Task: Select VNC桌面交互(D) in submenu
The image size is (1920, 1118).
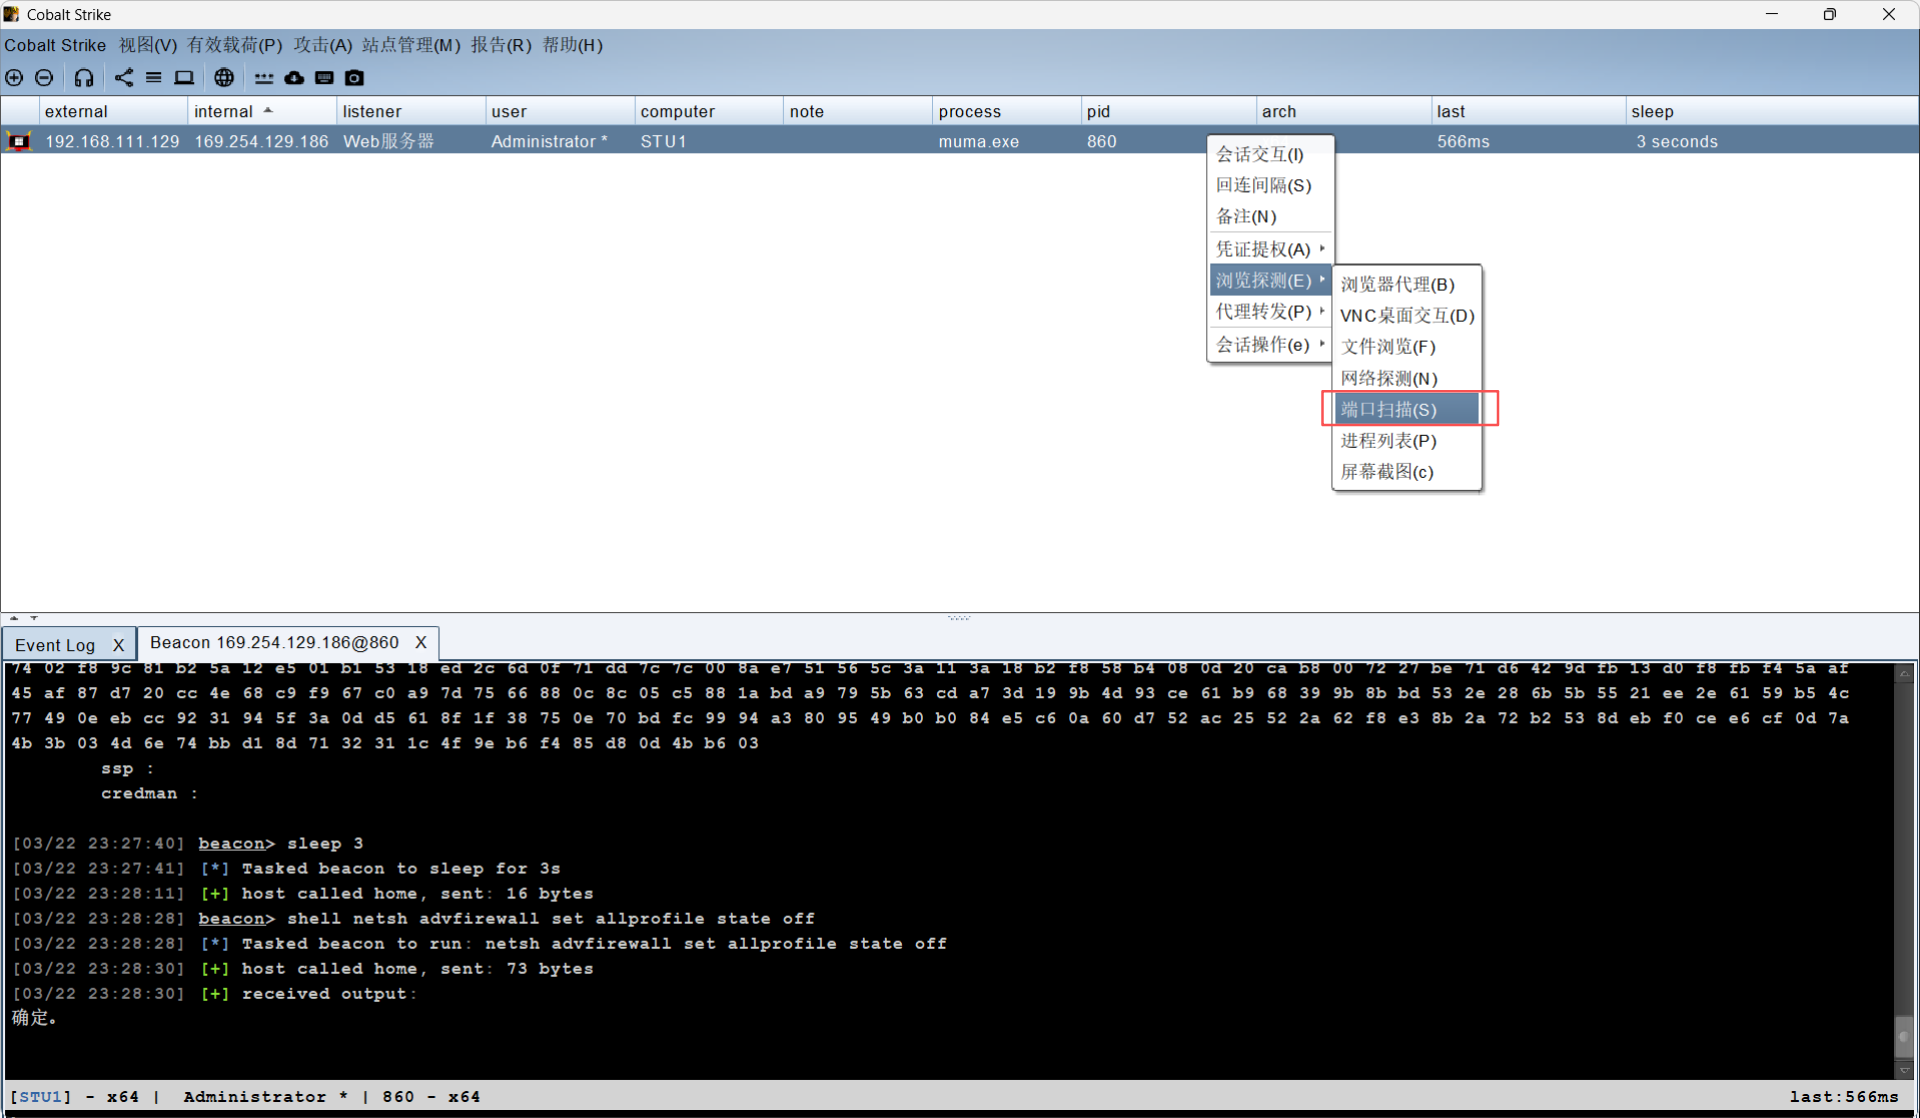Action: pos(1406,315)
